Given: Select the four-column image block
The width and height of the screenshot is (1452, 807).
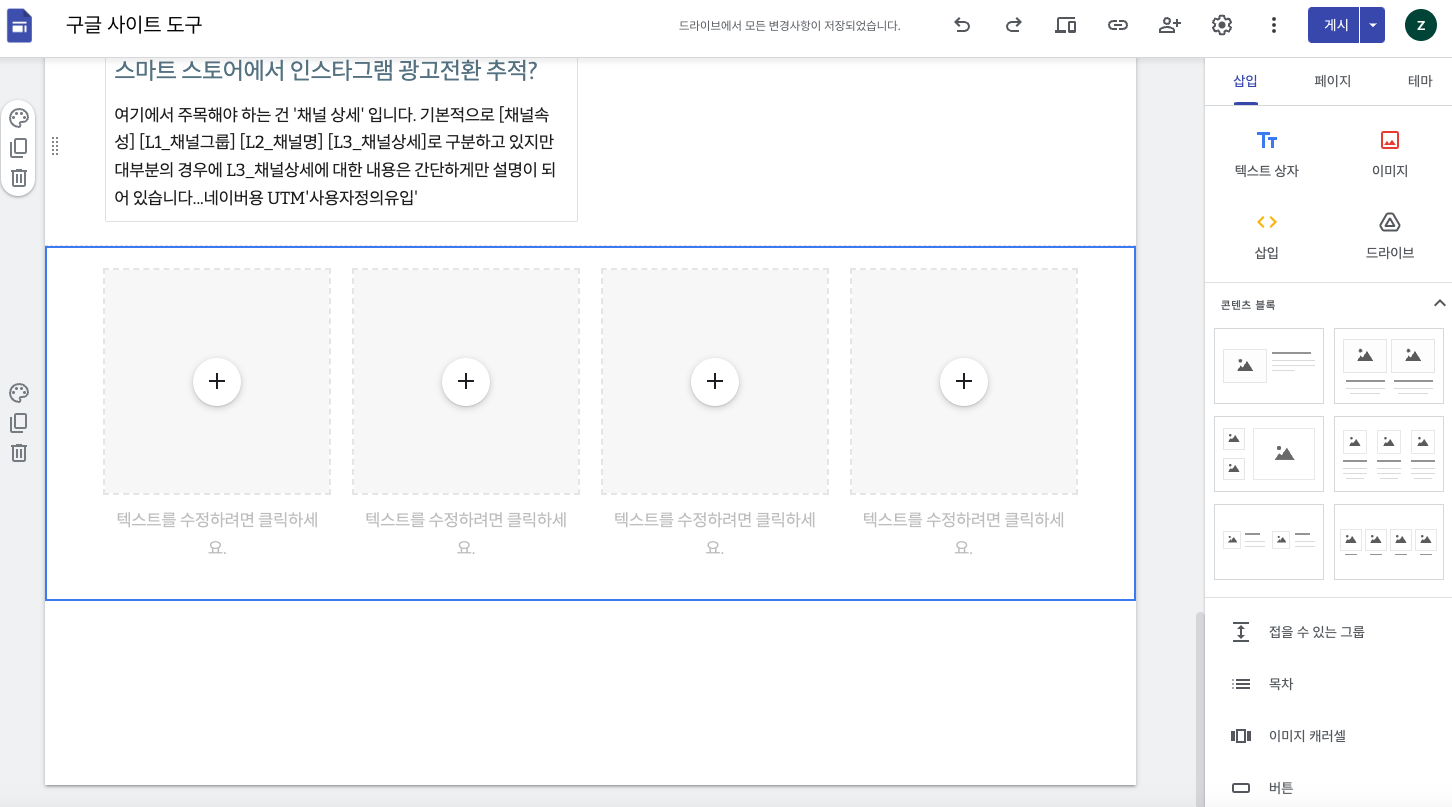Looking at the screenshot, I should [x=1389, y=542].
